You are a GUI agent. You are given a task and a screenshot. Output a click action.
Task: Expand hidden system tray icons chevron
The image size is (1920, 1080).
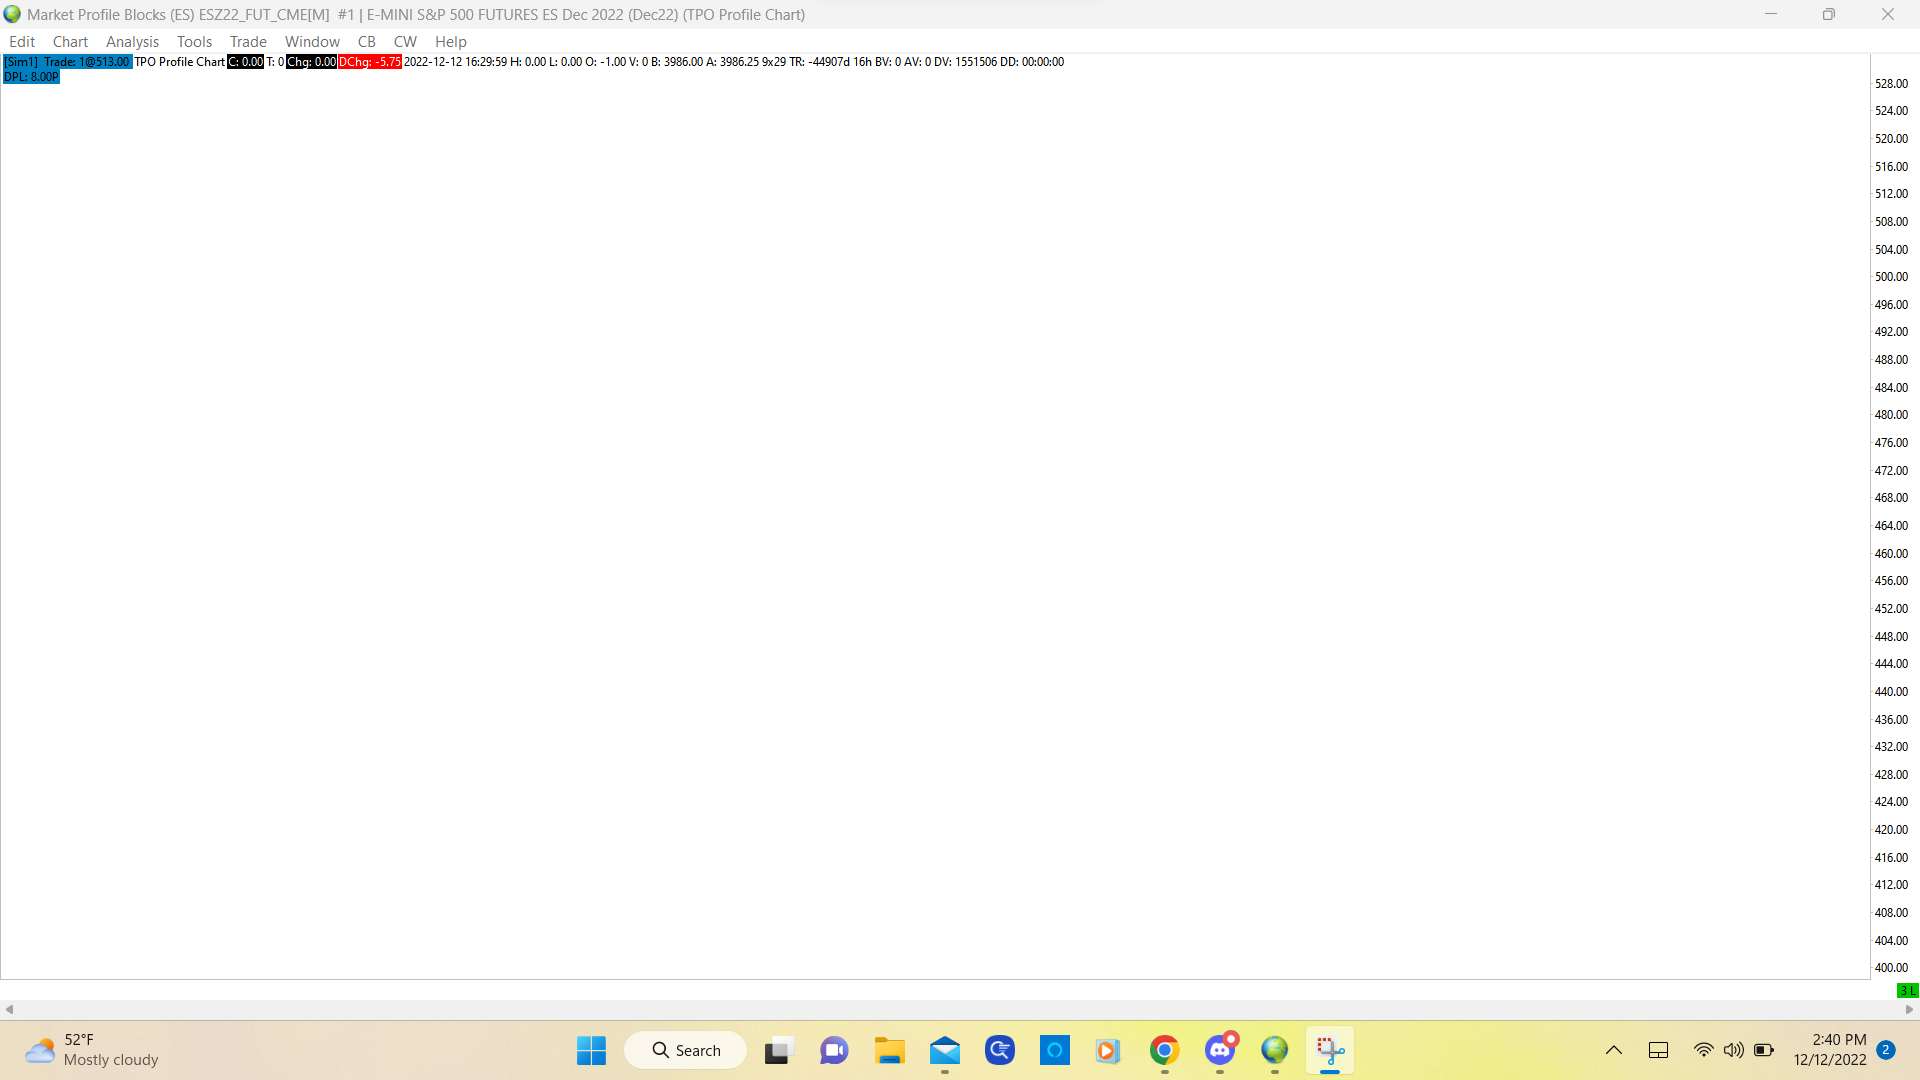click(1613, 1050)
